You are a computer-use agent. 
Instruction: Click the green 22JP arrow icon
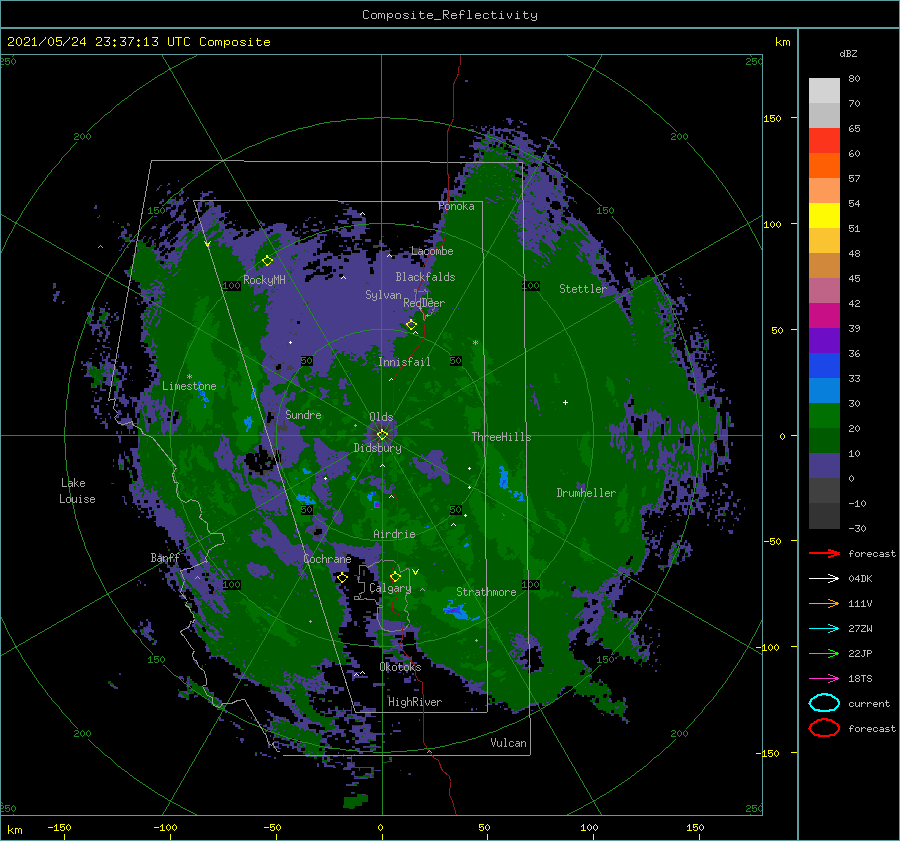tap(824, 653)
